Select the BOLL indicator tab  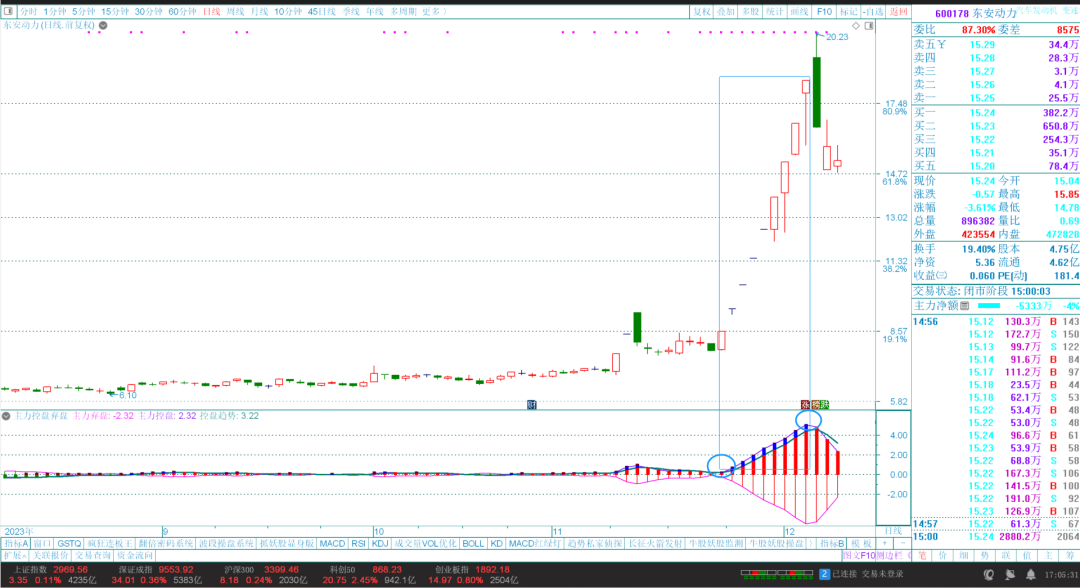[471, 543]
